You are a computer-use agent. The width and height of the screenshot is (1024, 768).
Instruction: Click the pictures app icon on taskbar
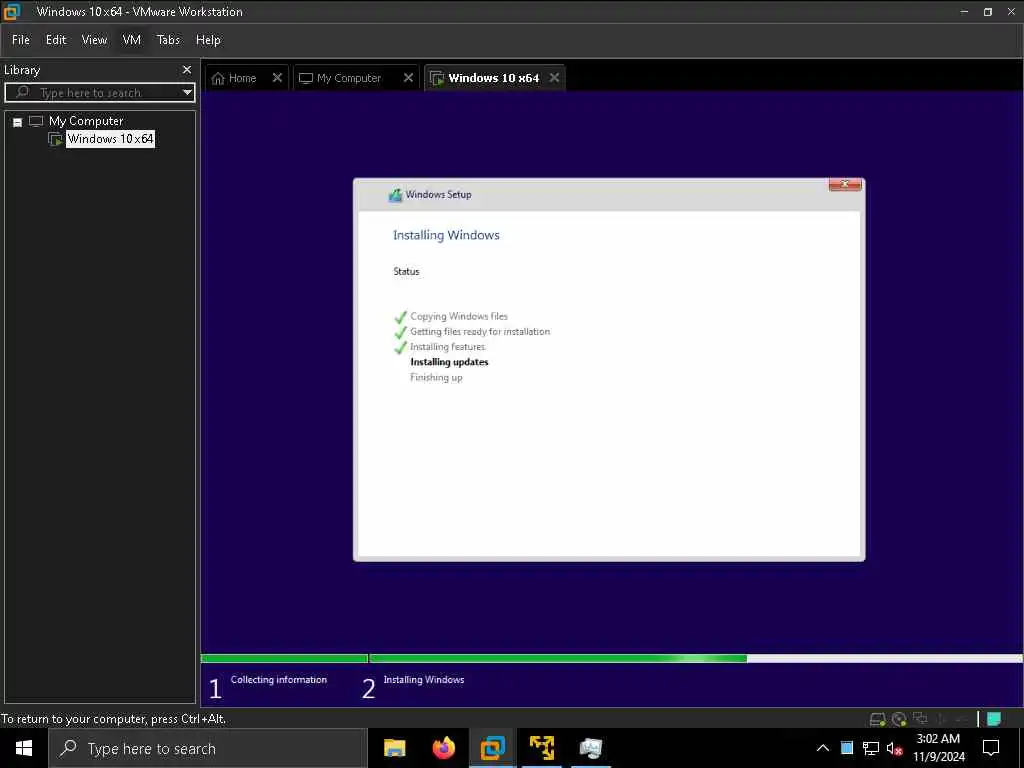point(590,748)
